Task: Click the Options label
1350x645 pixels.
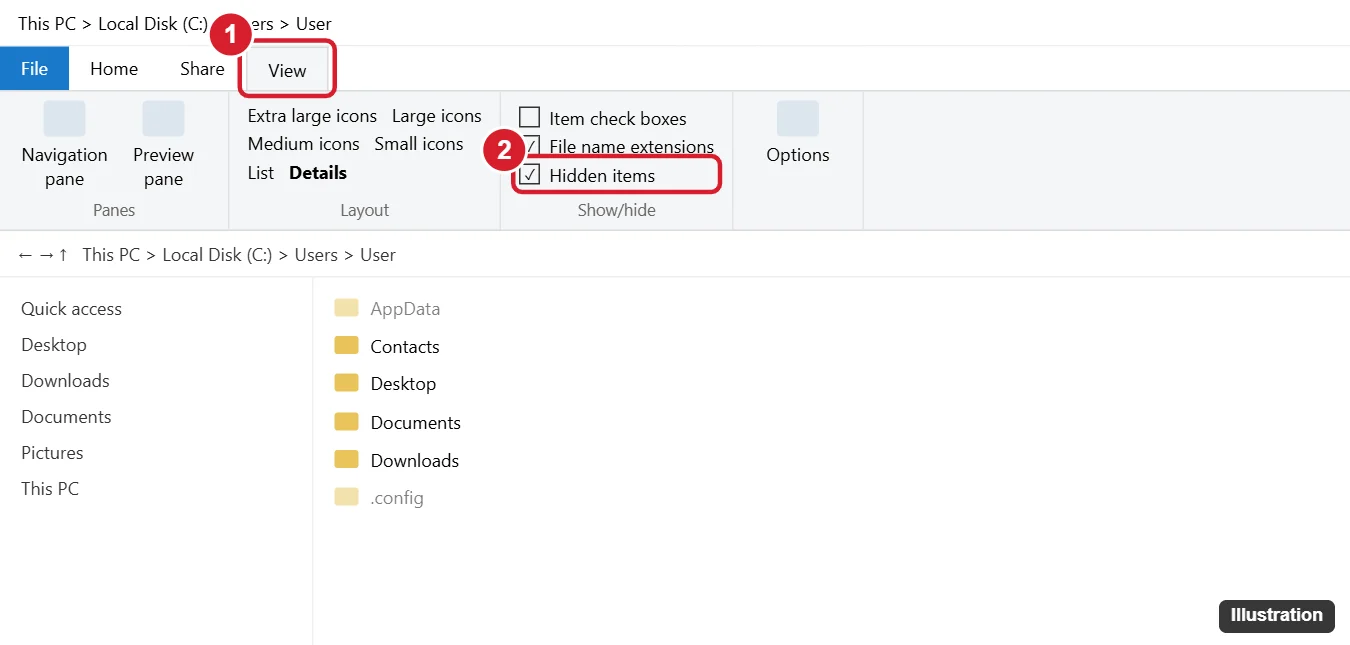Action: [798, 155]
